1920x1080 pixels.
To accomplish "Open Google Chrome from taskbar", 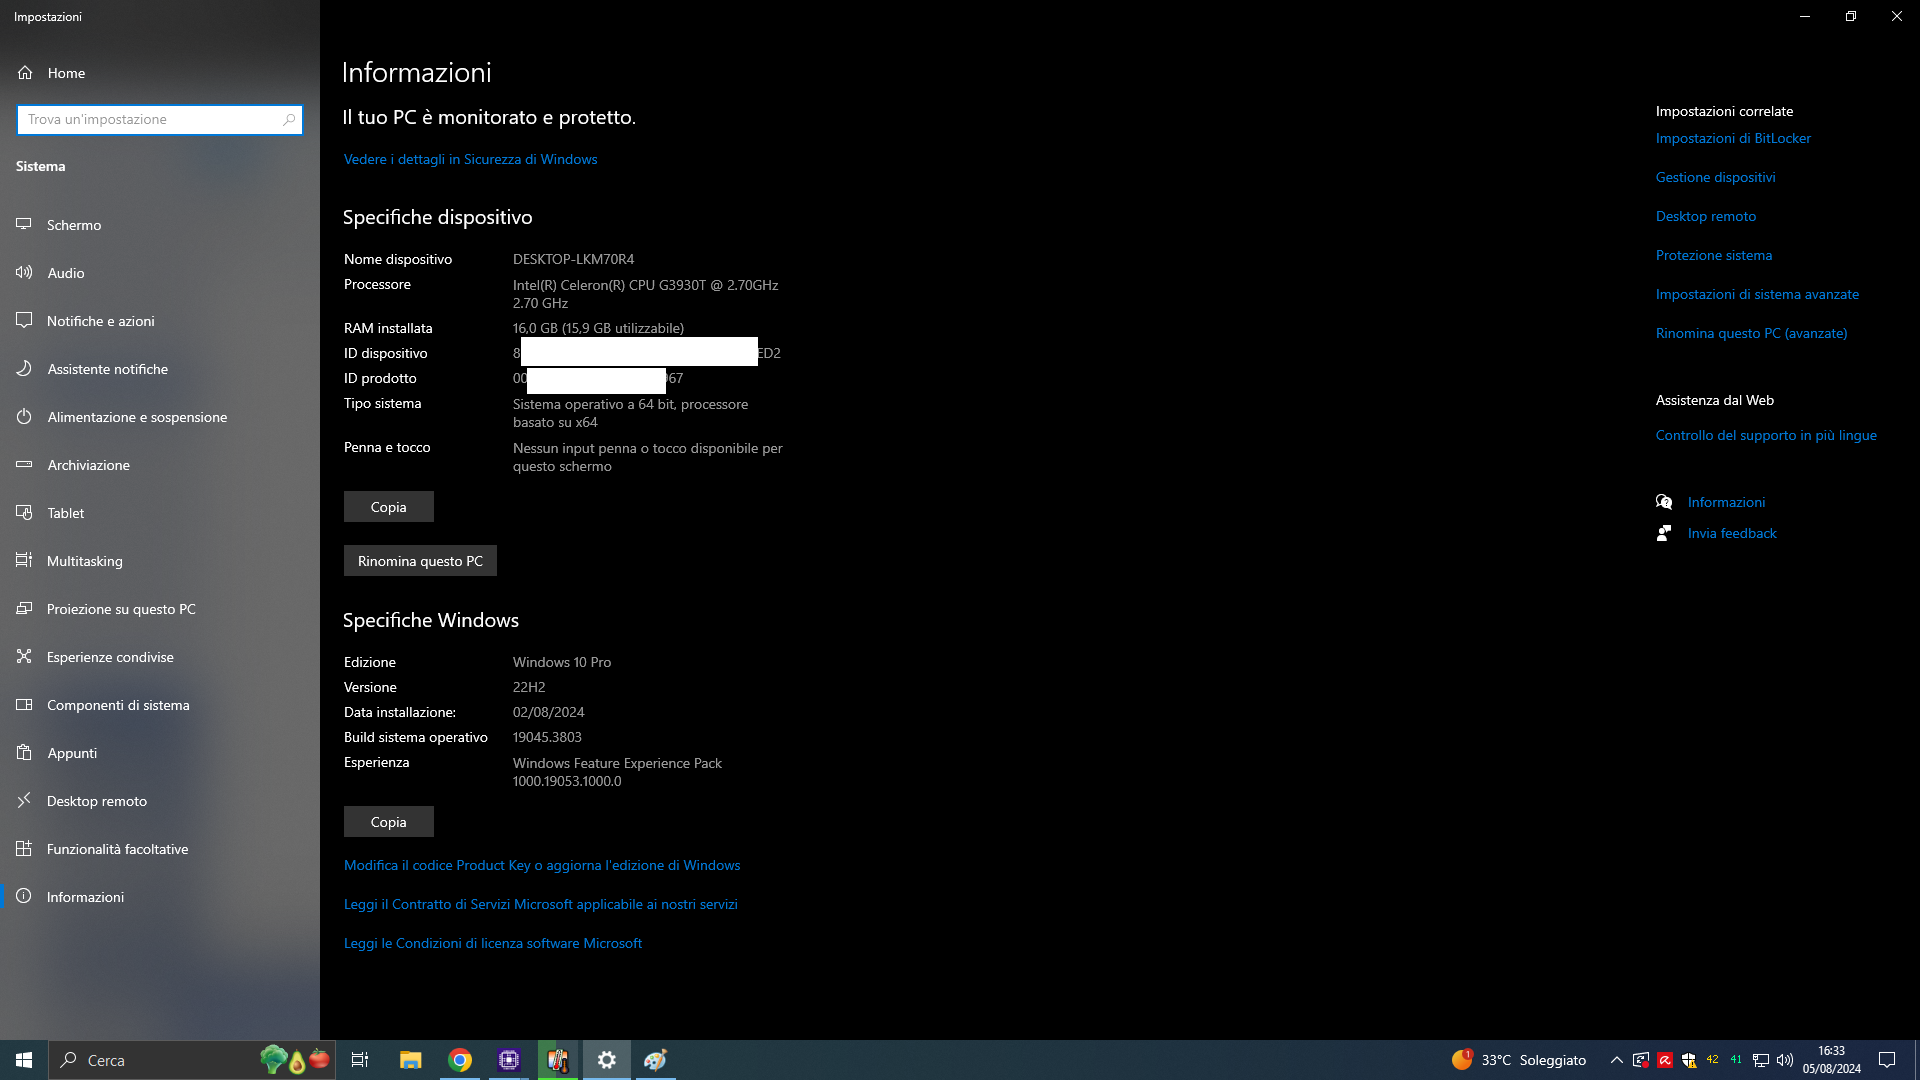I will click(x=460, y=1060).
